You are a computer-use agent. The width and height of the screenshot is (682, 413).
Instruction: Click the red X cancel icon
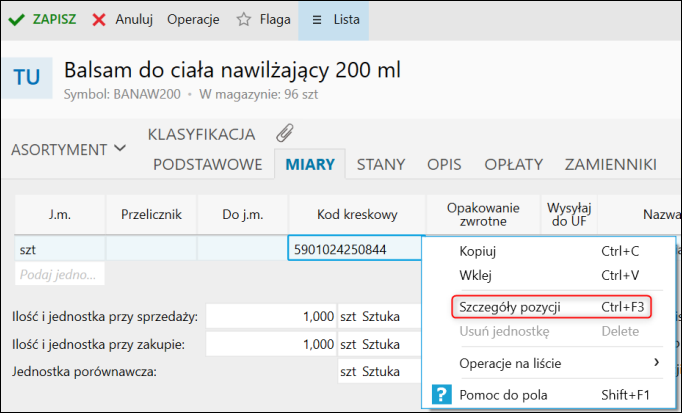coord(99,20)
